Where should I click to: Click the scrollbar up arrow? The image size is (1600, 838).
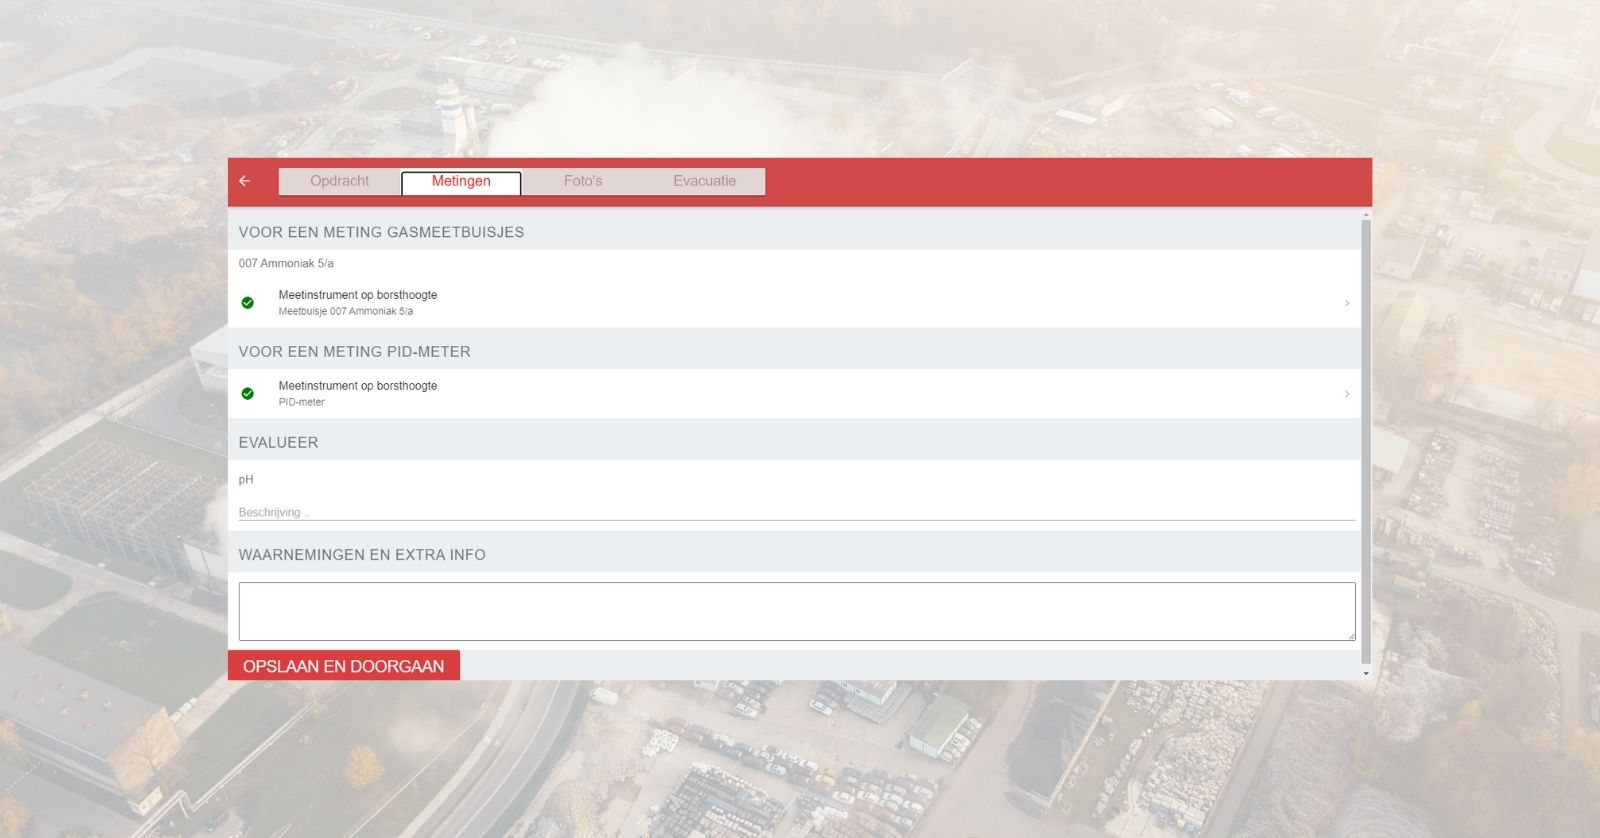[x=1366, y=214]
